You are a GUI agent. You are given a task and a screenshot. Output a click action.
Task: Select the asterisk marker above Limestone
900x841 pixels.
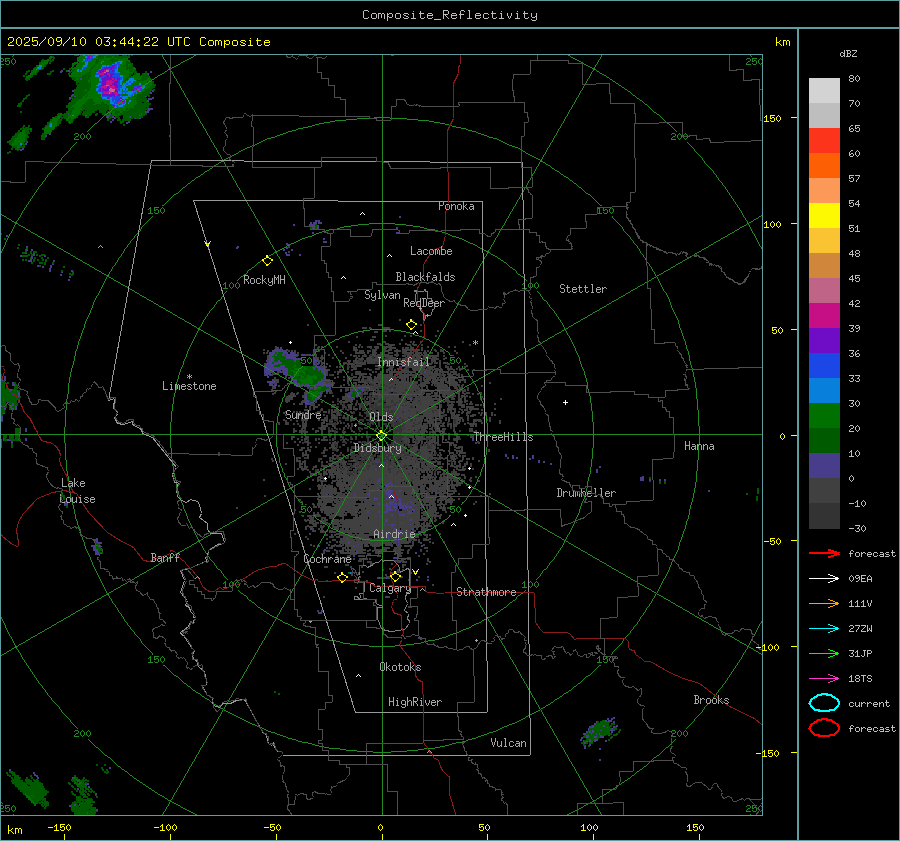[x=189, y=377]
